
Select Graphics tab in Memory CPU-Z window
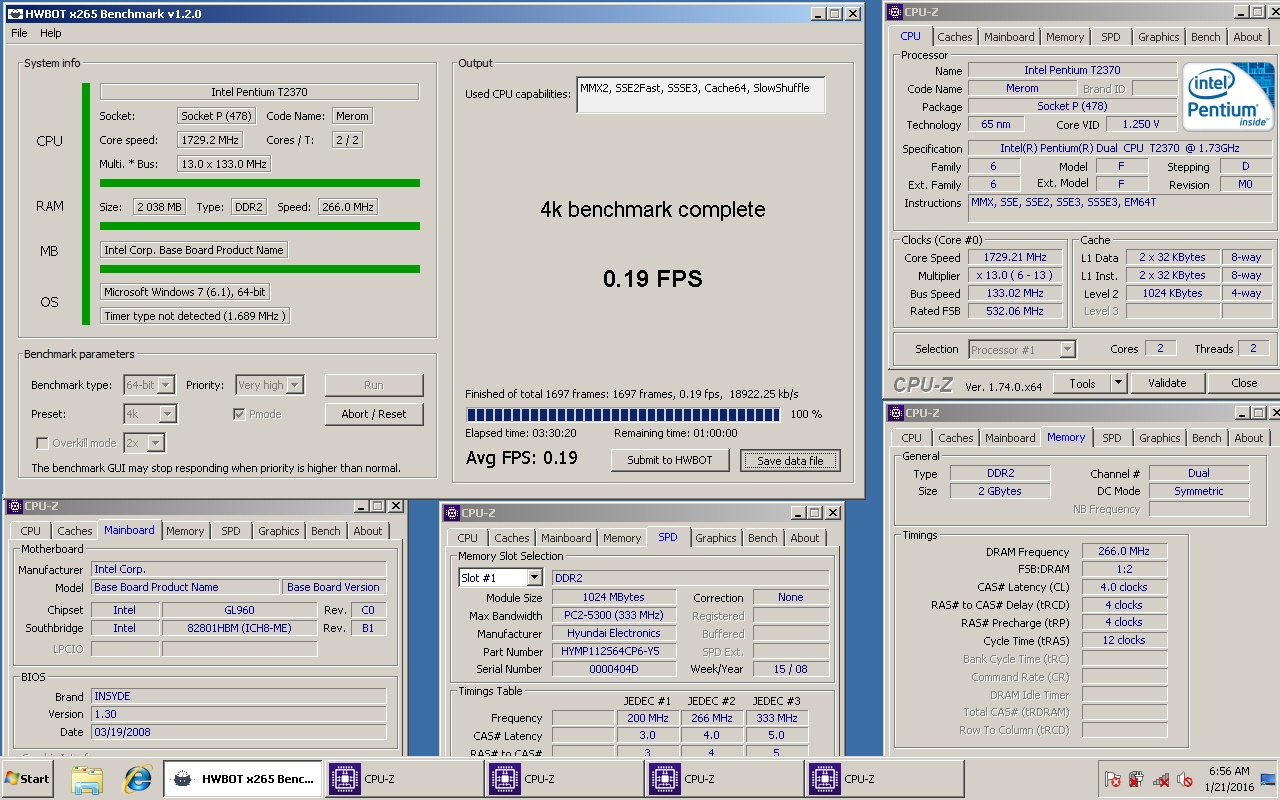pyautogui.click(x=1159, y=438)
